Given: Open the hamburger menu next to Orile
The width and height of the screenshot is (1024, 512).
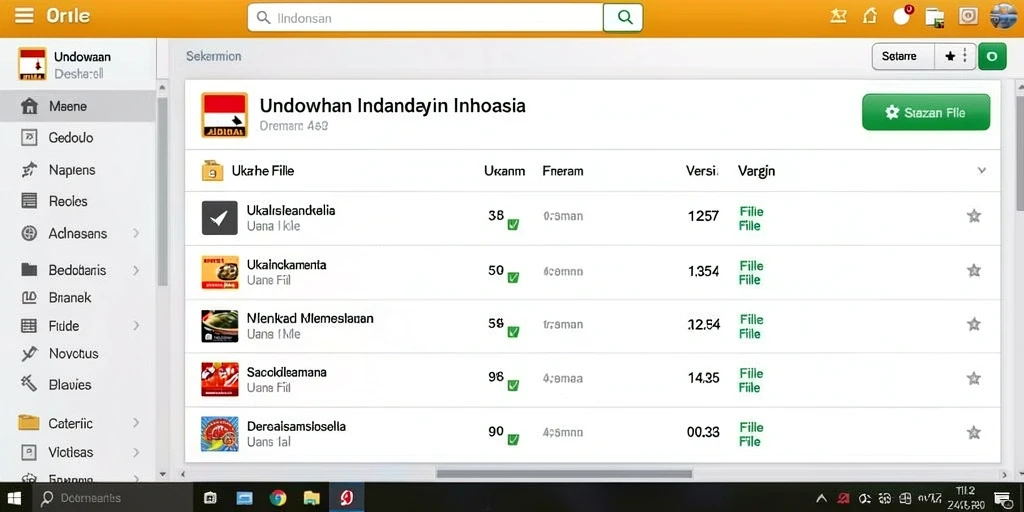Looking at the screenshot, I should [24, 16].
